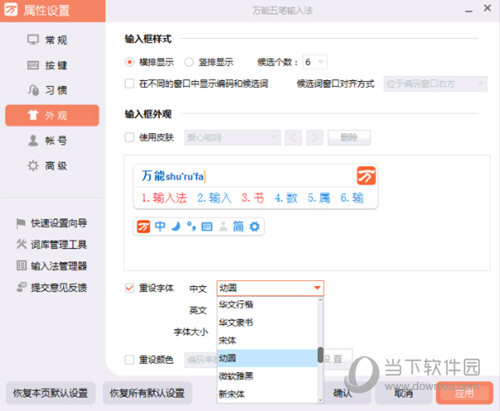
Task: Open 快速设置向导 quick setup wizard
Action: tap(52, 223)
